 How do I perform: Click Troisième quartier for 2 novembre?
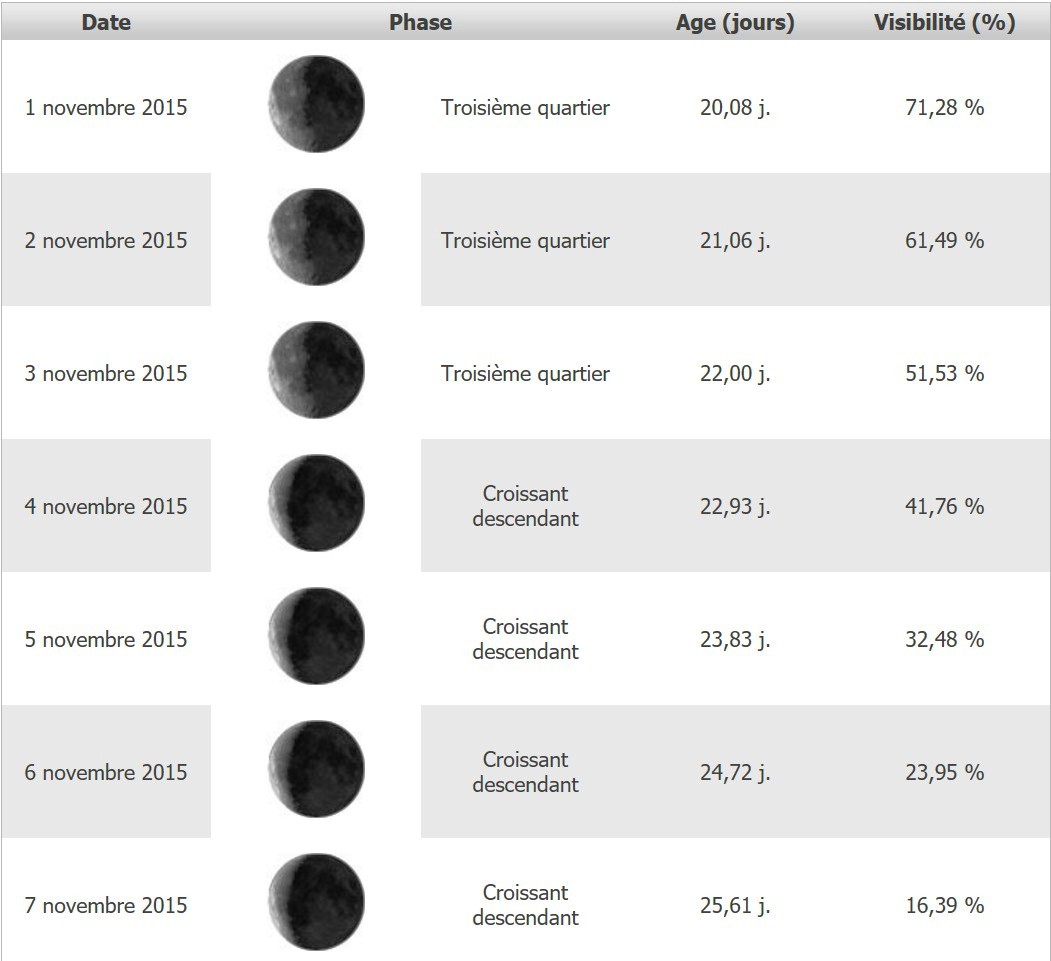(525, 241)
